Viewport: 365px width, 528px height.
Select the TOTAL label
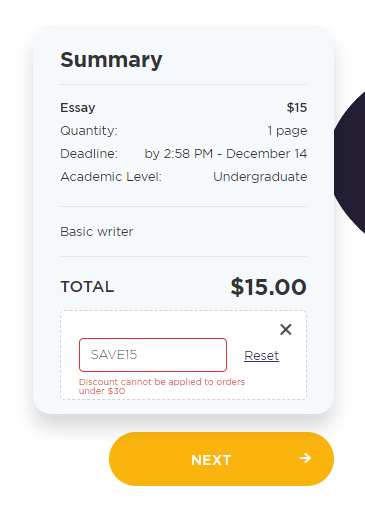tap(87, 287)
